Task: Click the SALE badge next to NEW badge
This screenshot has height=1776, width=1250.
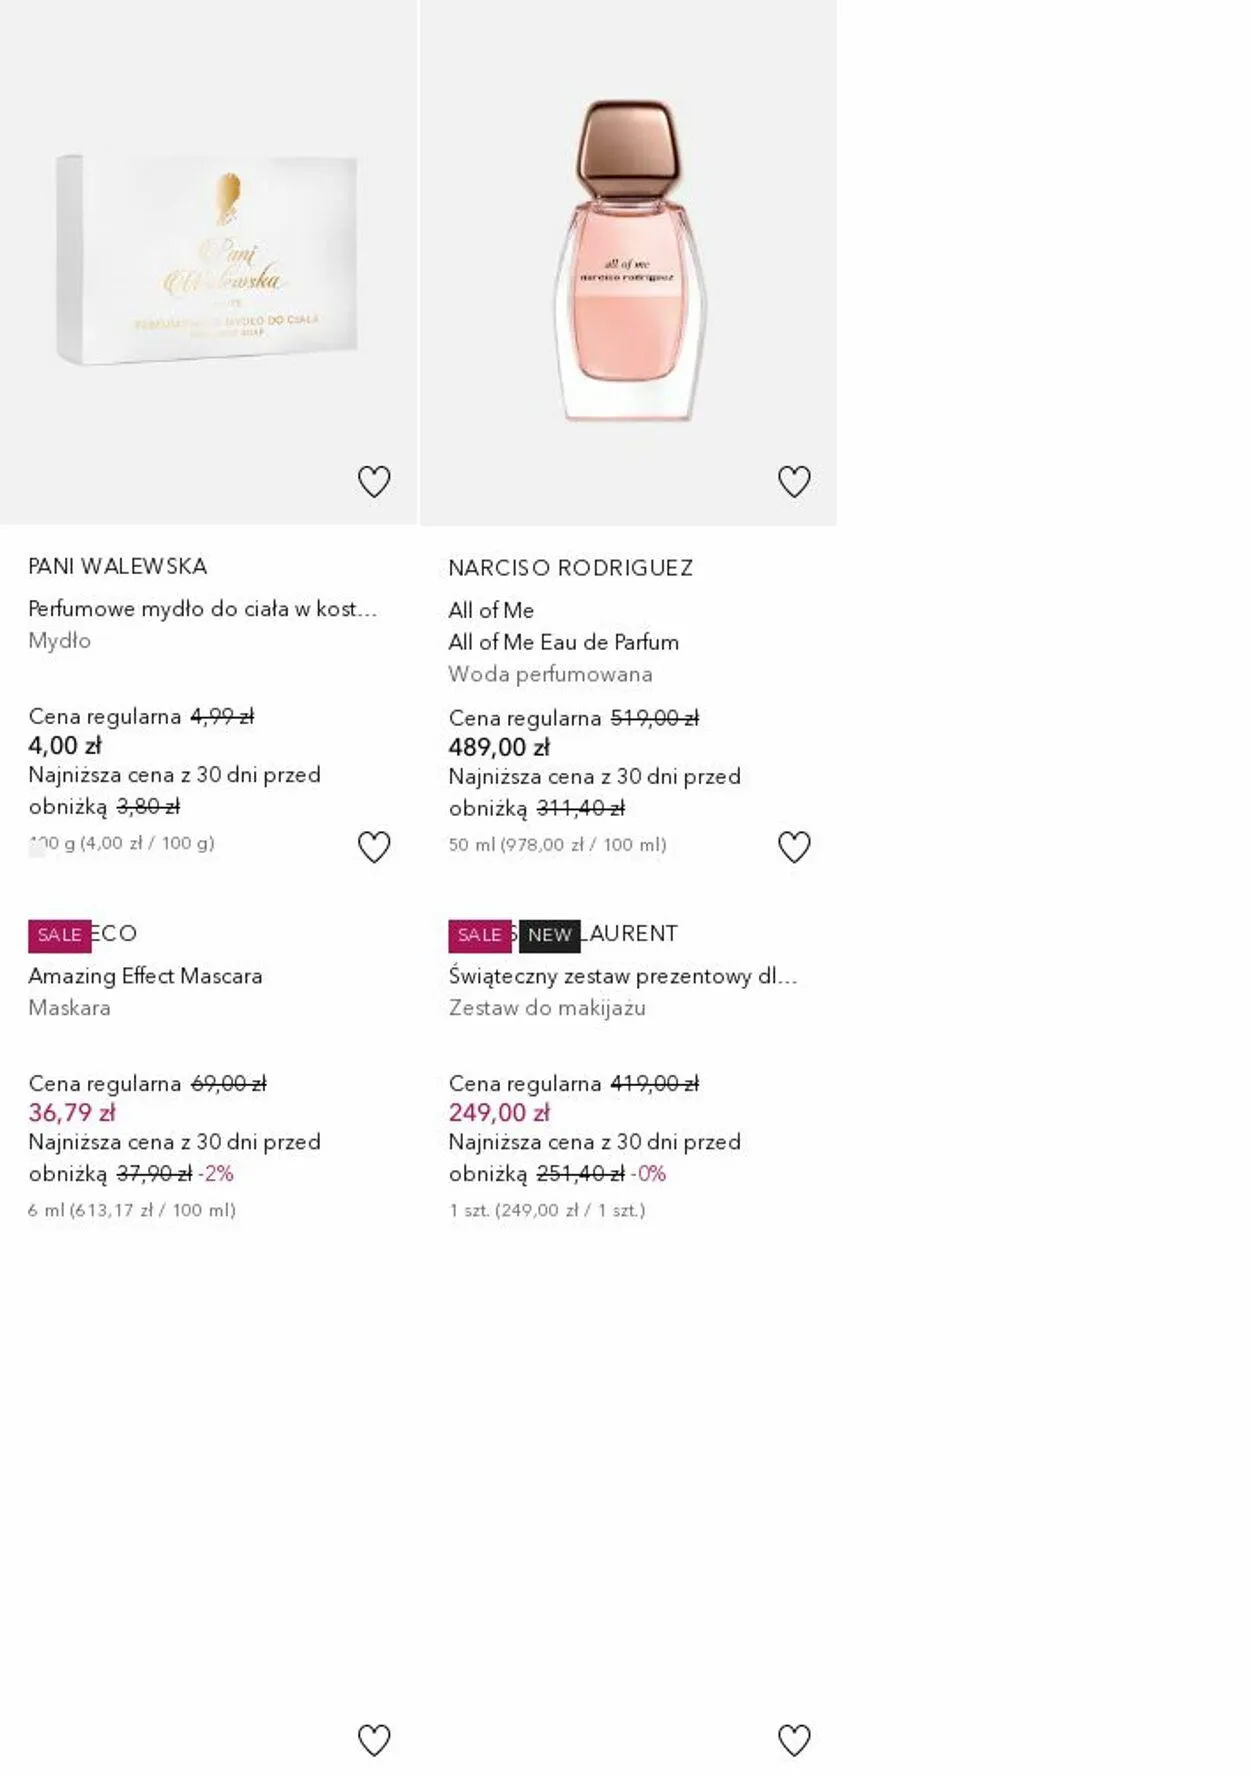Action: [479, 935]
